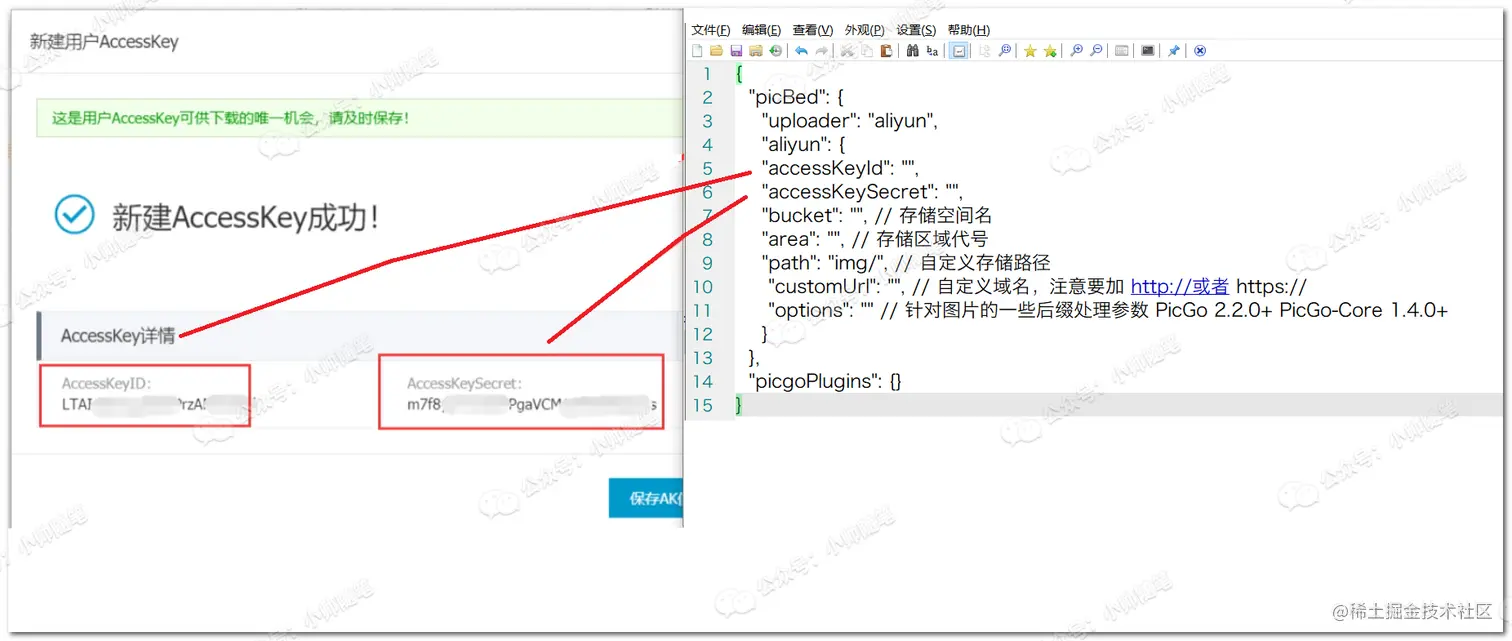Zoom out with the minus magnifier
This screenshot has height=641, width=1512.
pos(1095,50)
